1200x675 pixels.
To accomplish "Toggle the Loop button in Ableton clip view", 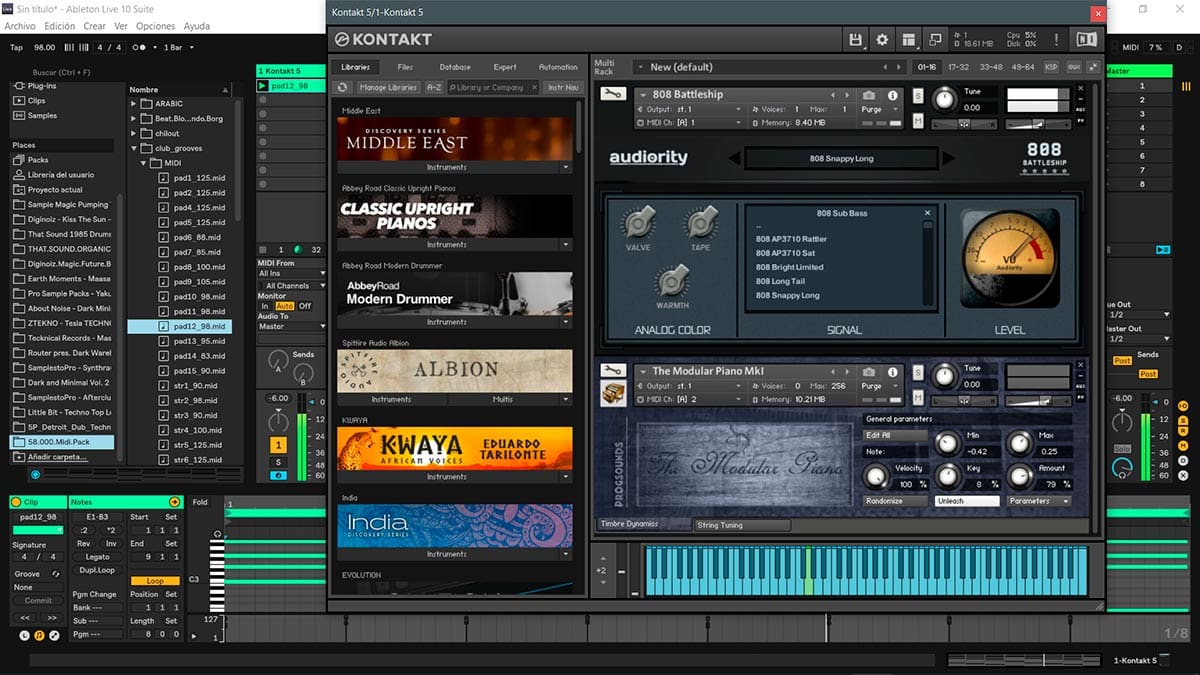I will pyautogui.click(x=155, y=581).
